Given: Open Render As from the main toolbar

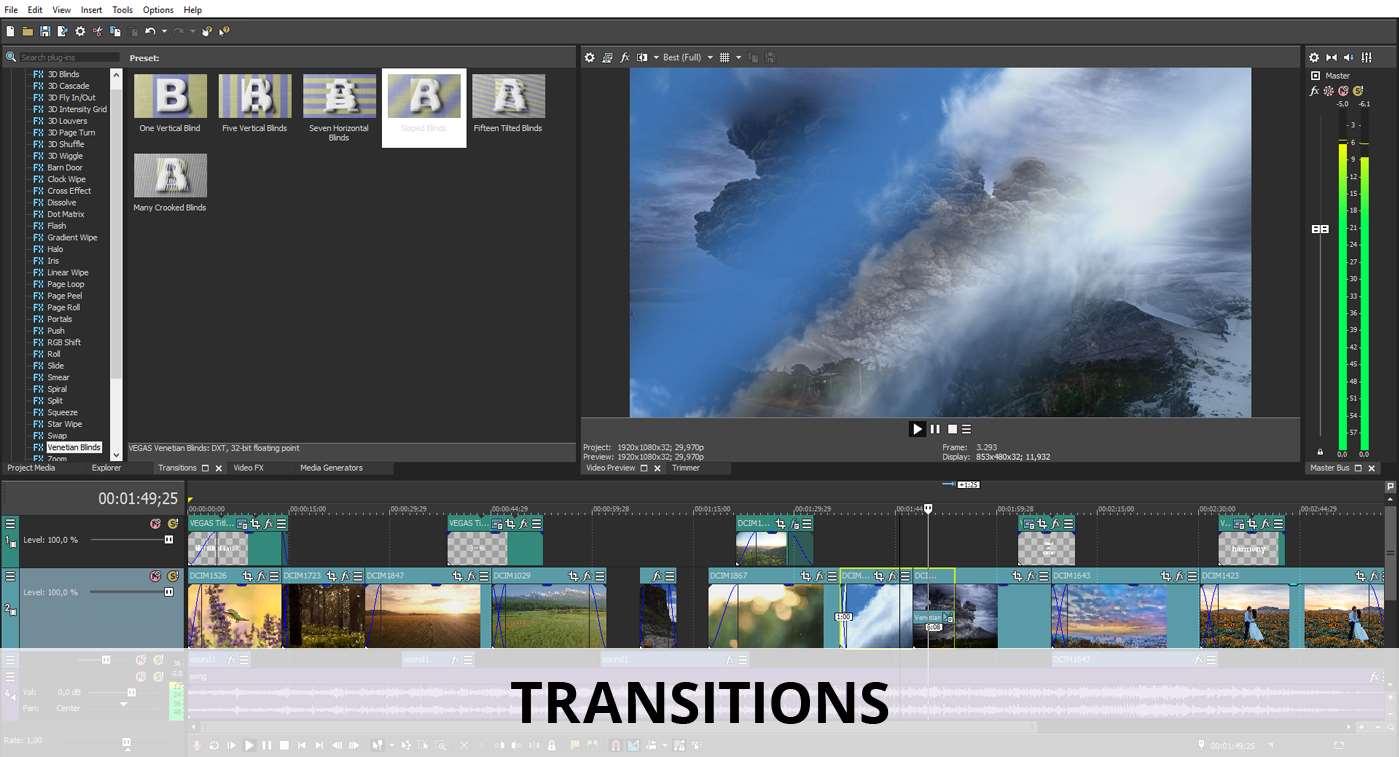Looking at the screenshot, I should (62, 31).
